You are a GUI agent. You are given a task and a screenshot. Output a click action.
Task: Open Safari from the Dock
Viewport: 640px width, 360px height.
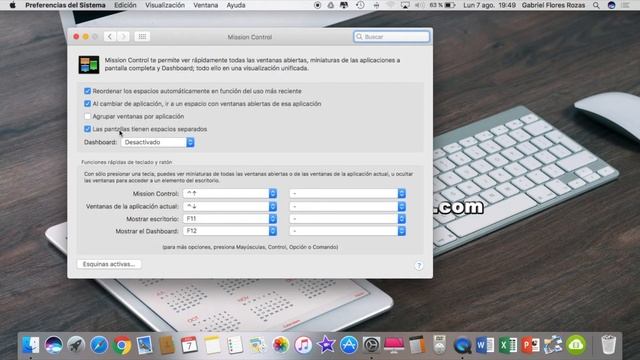point(99,345)
